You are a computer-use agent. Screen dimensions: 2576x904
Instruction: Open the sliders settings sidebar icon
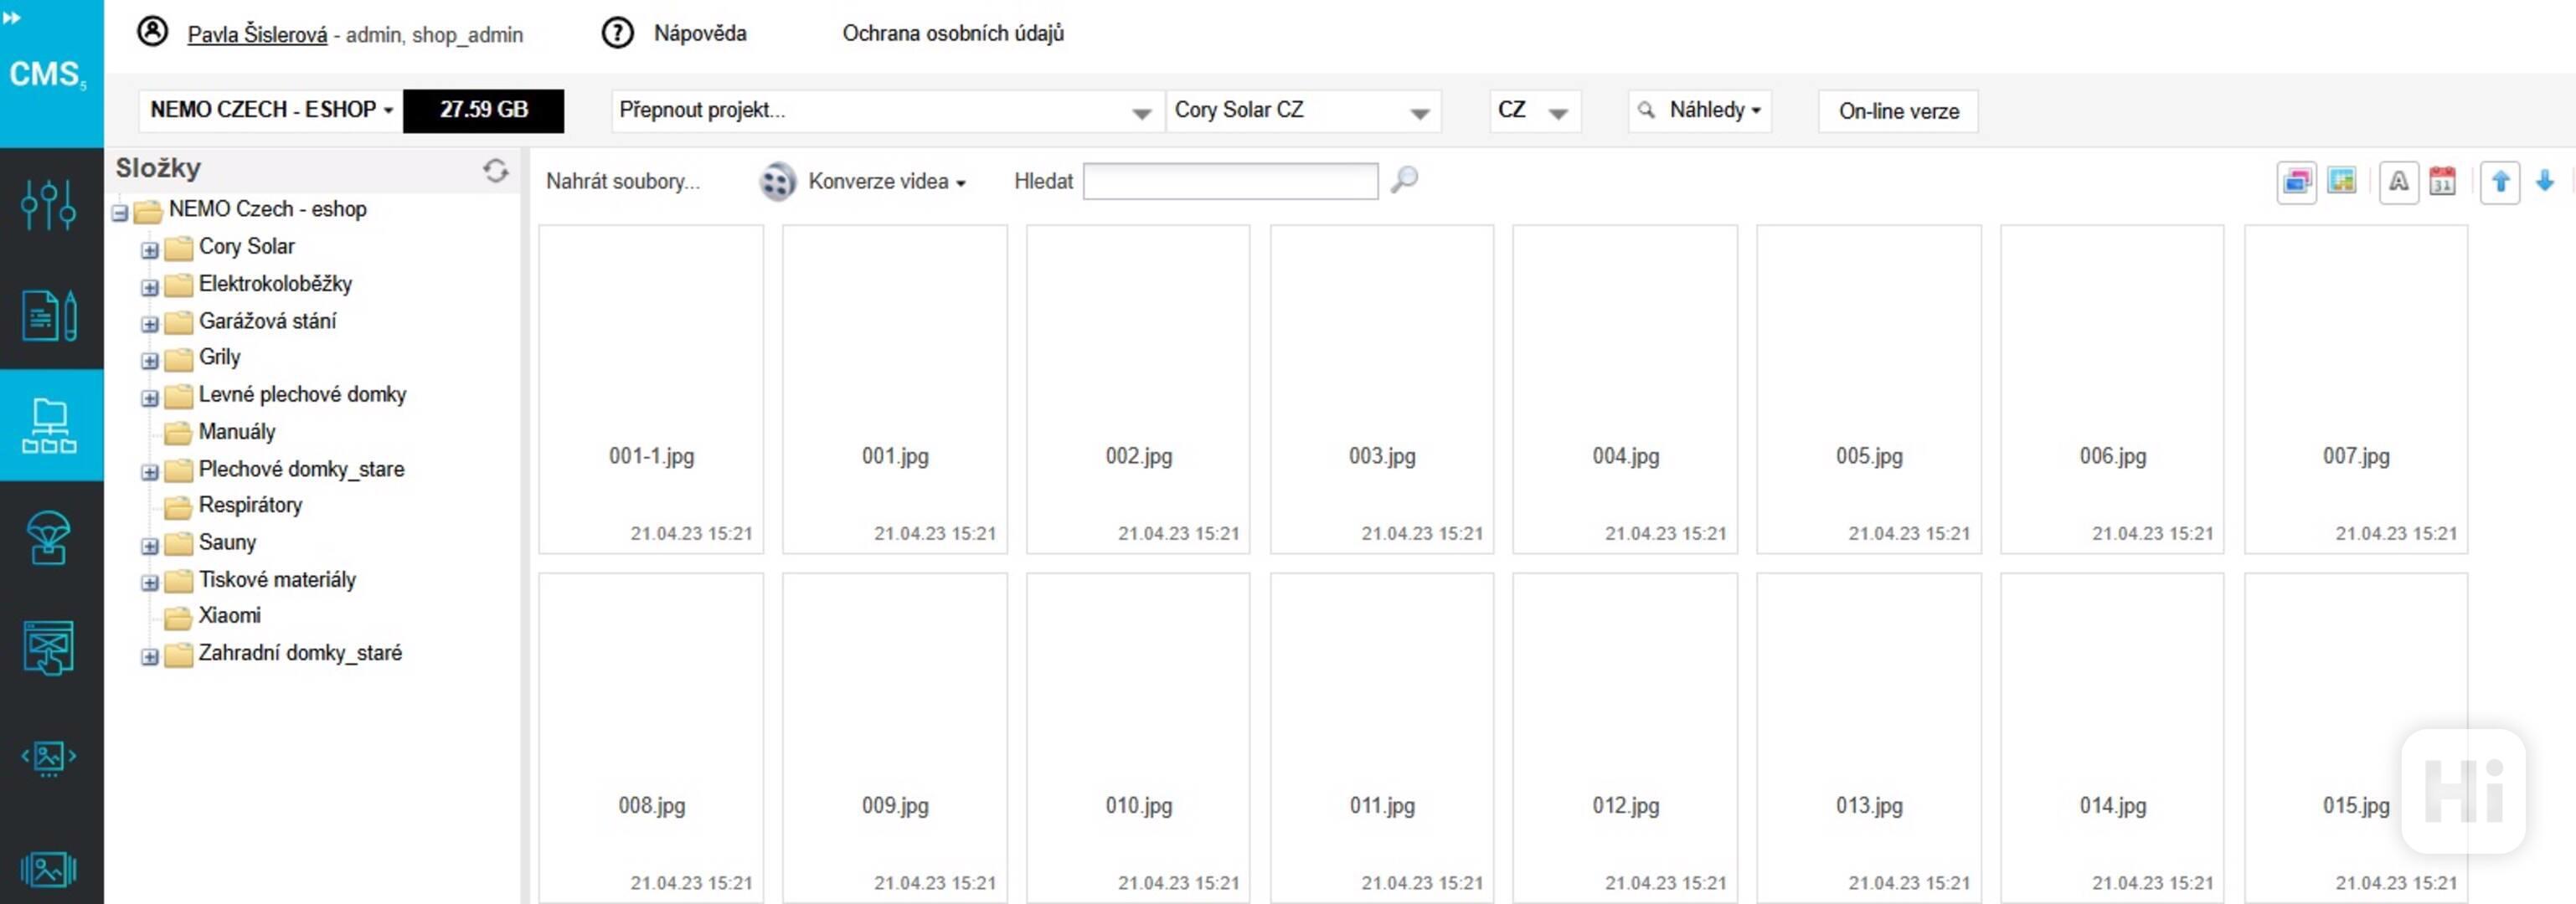pos(49,205)
